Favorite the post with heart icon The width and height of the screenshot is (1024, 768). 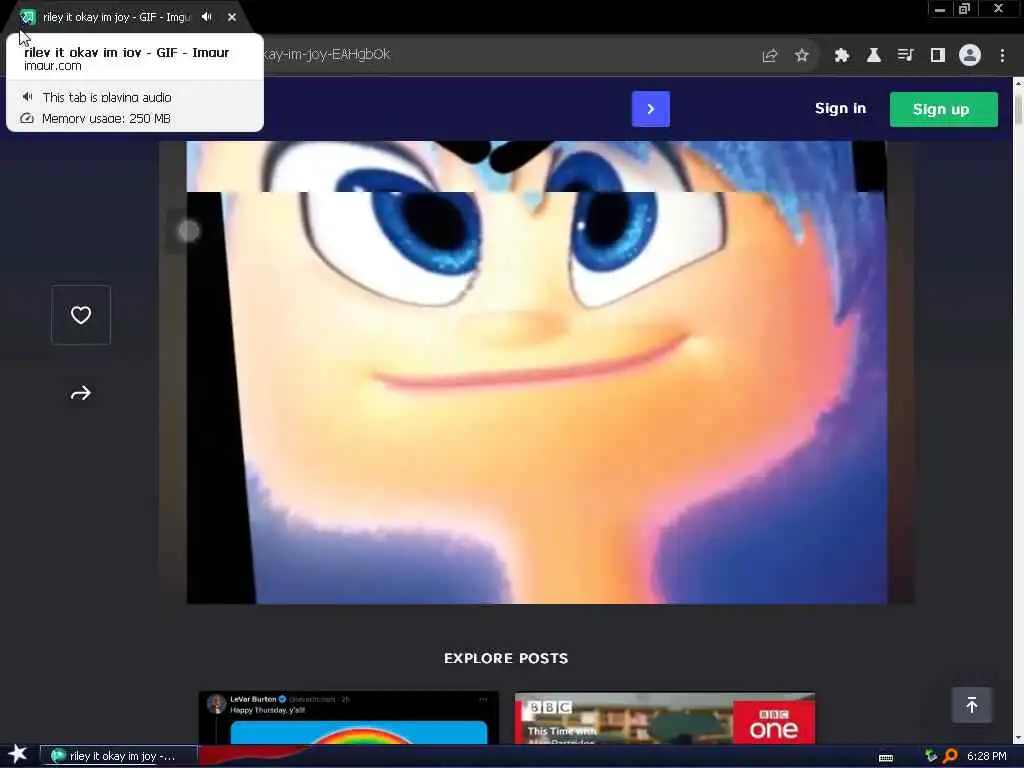point(81,315)
